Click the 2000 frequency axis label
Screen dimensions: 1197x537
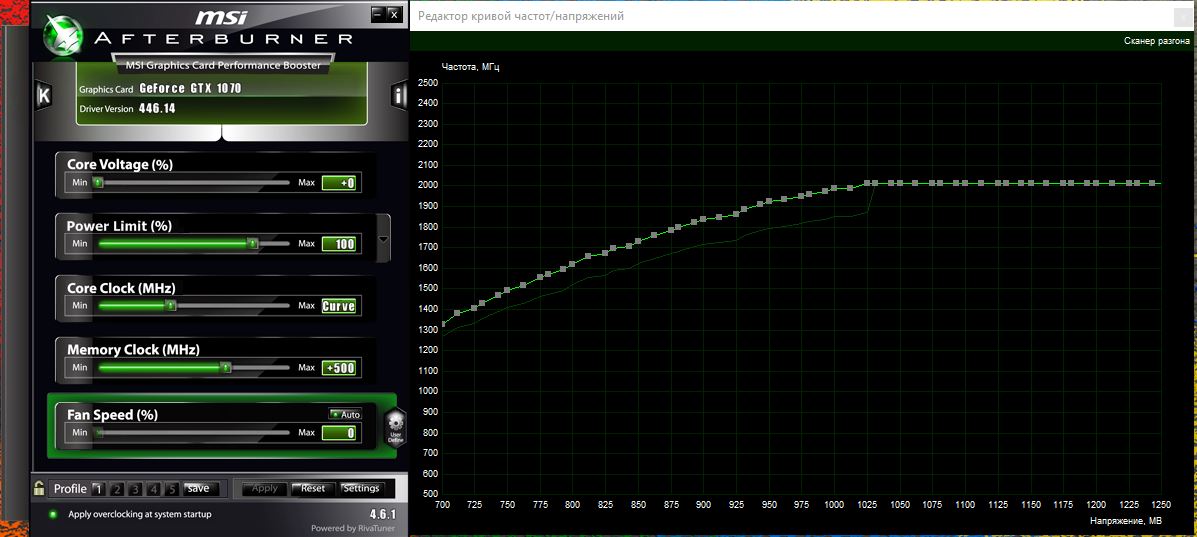[x=428, y=186]
